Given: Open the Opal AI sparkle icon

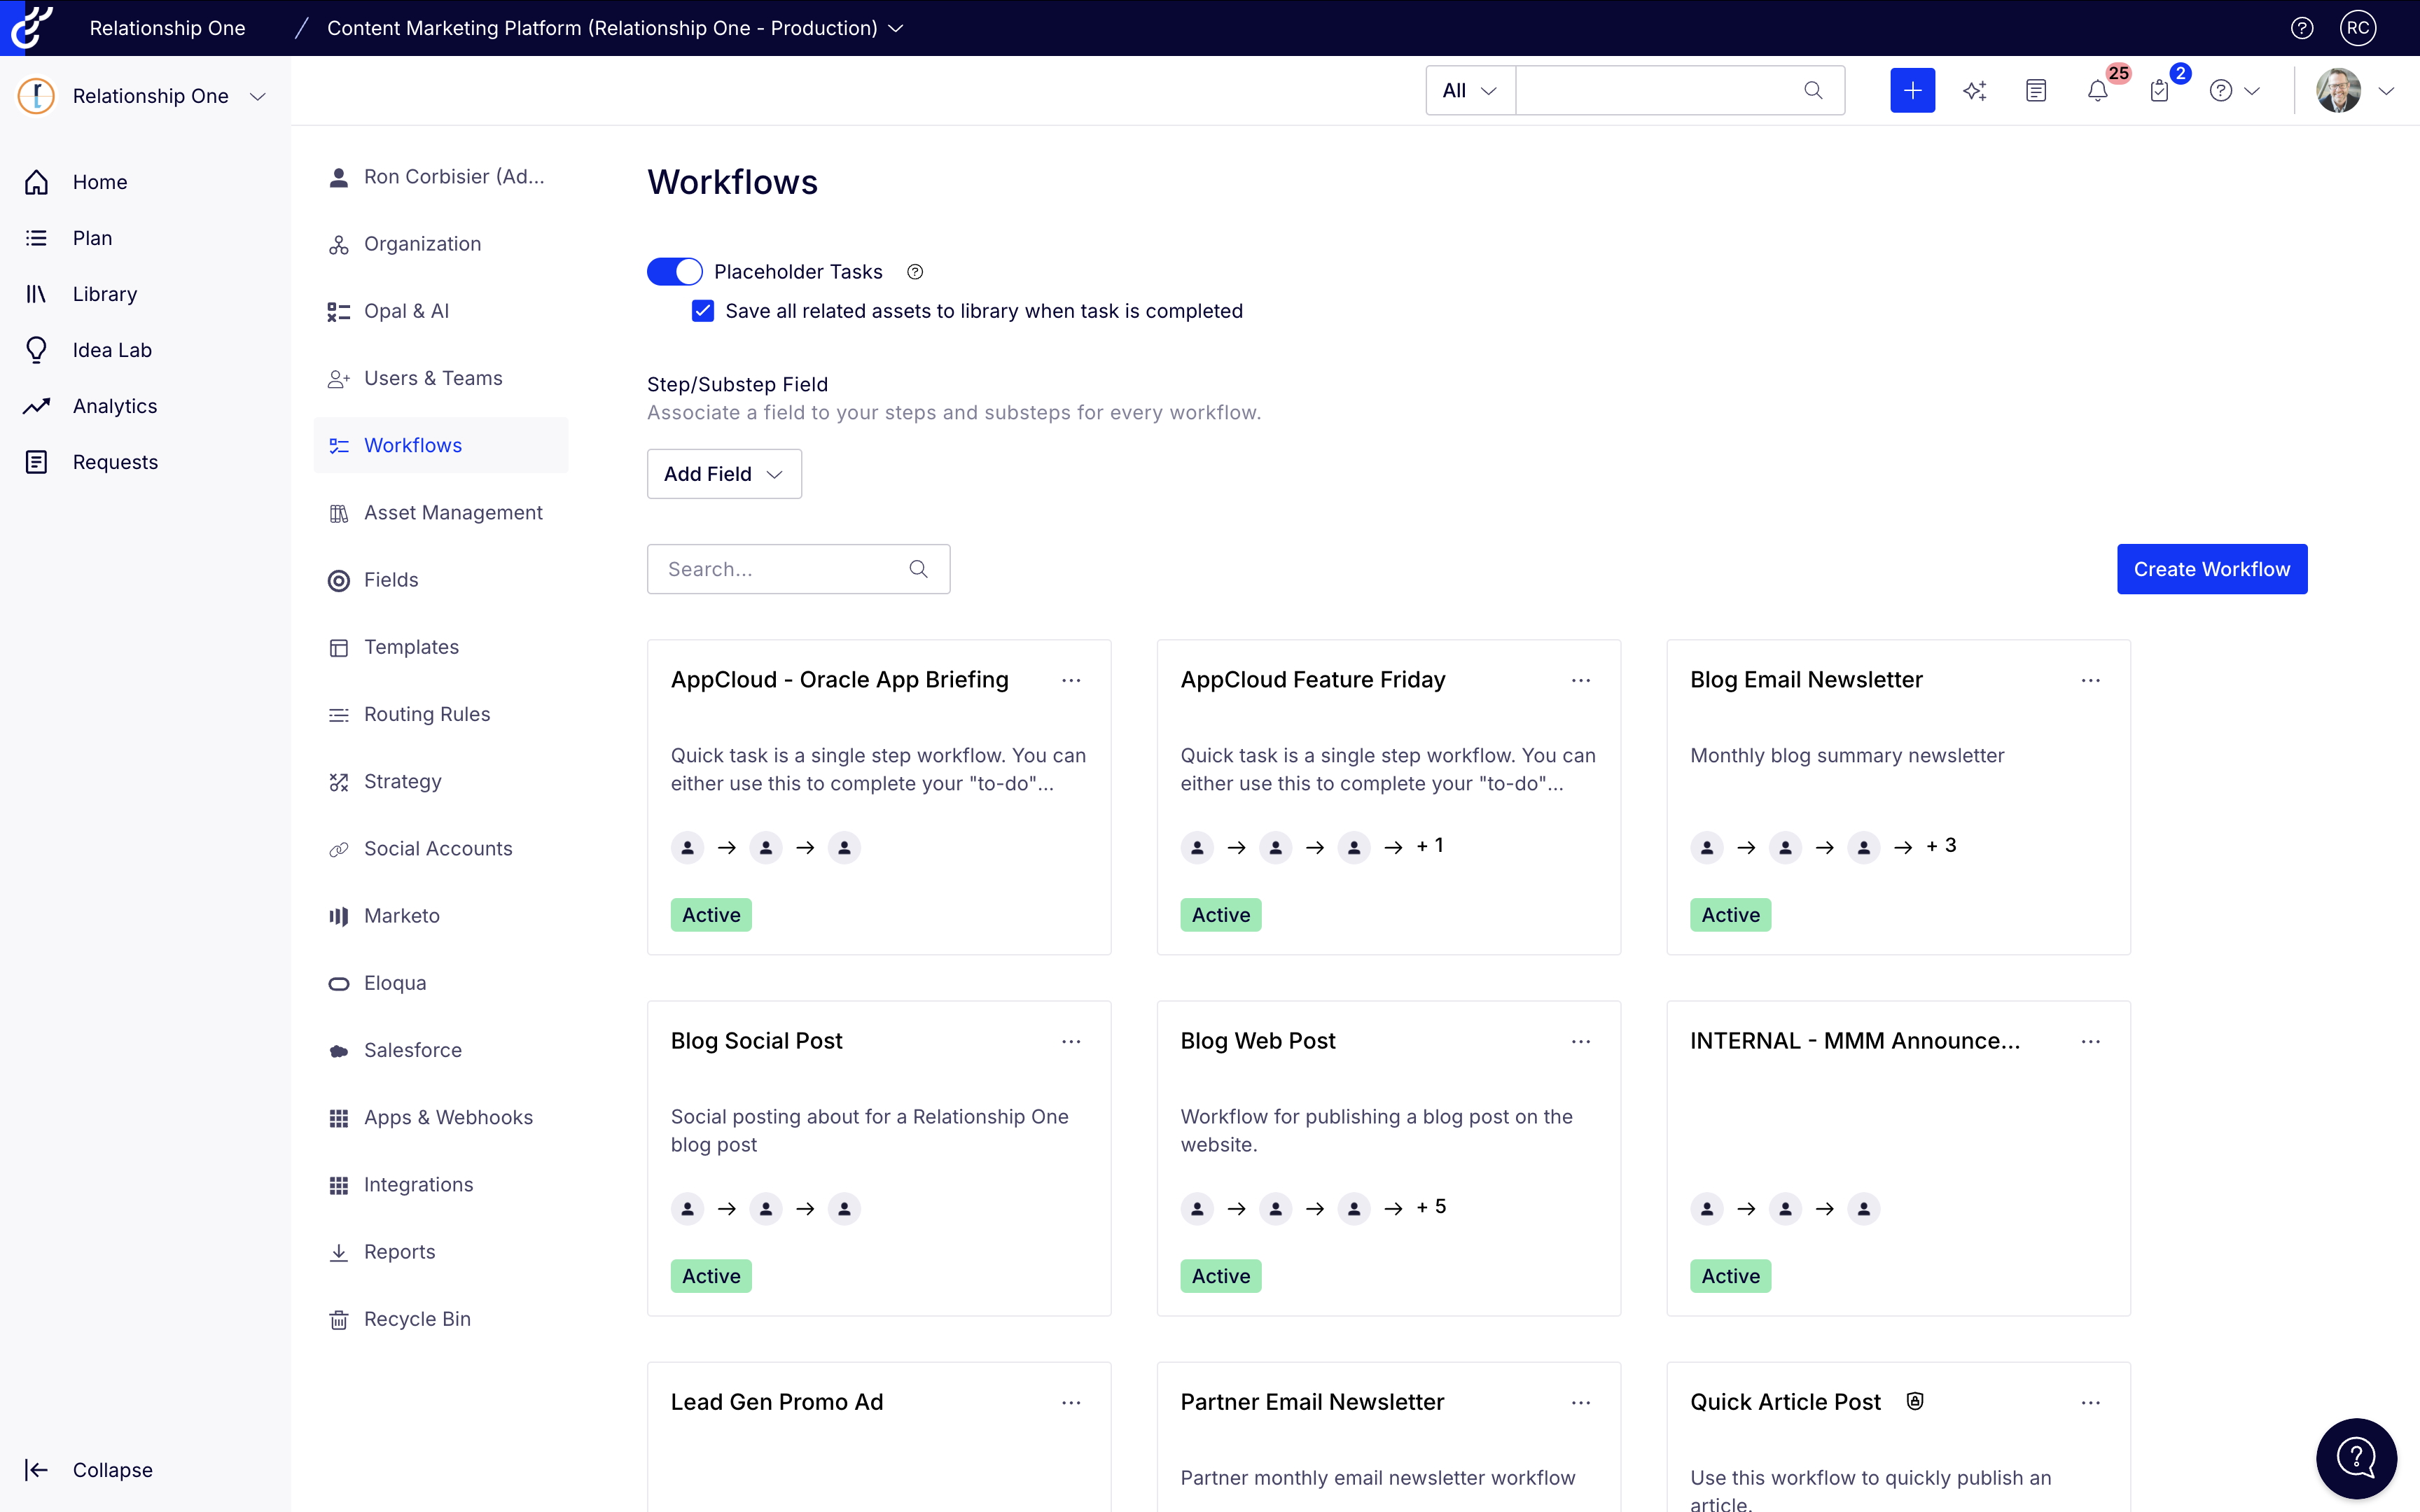Looking at the screenshot, I should tap(1974, 91).
